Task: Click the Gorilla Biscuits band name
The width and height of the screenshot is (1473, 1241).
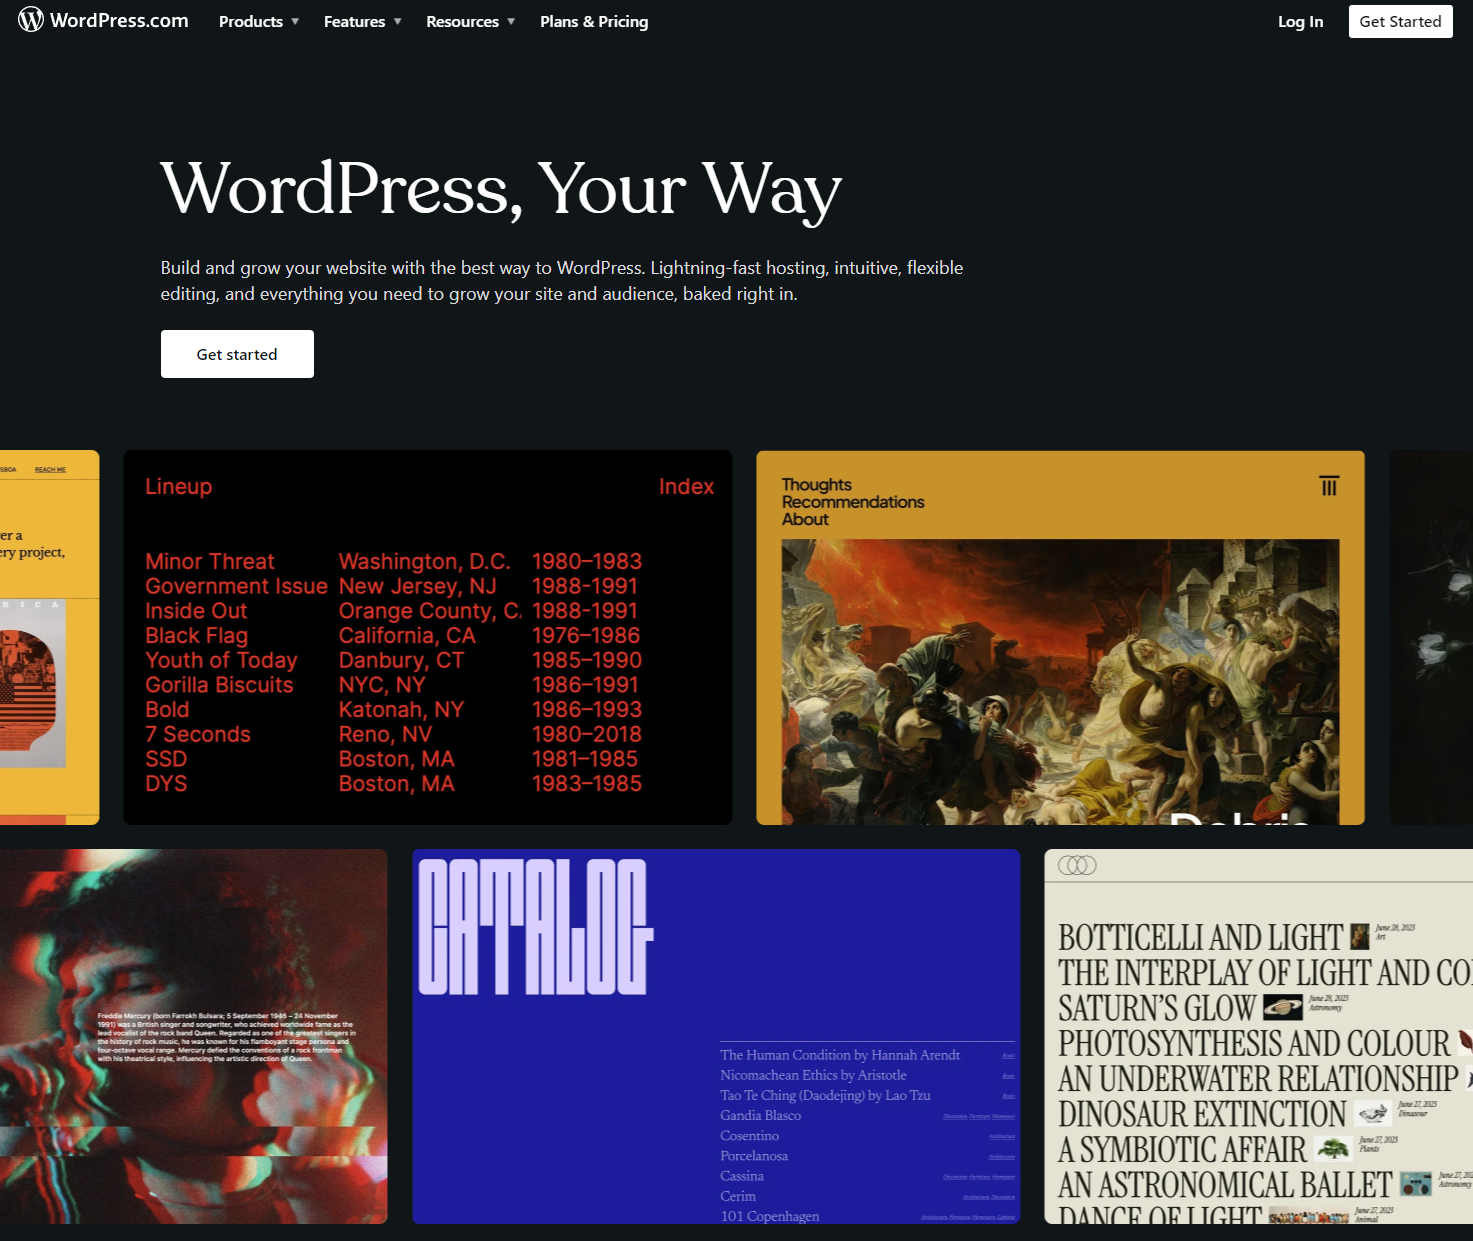Action: point(220,685)
